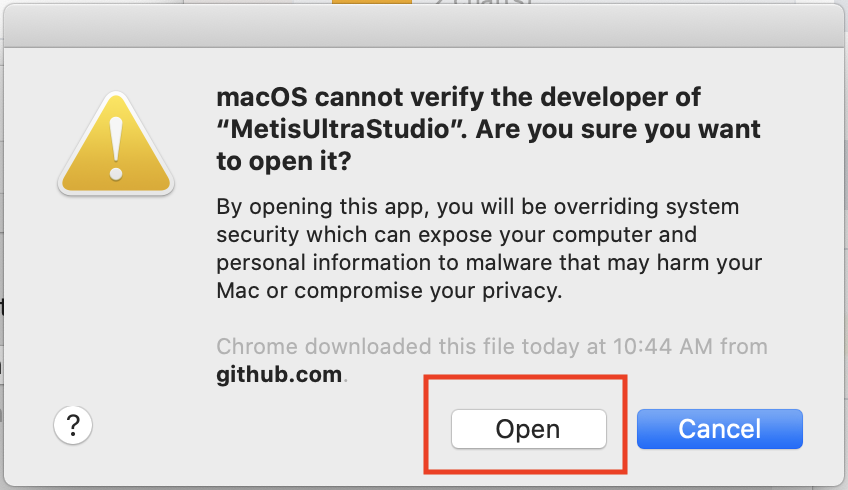This screenshot has height=490, width=848.
Task: Click the "By opening this app" text line
Action: pyautogui.click(x=478, y=207)
